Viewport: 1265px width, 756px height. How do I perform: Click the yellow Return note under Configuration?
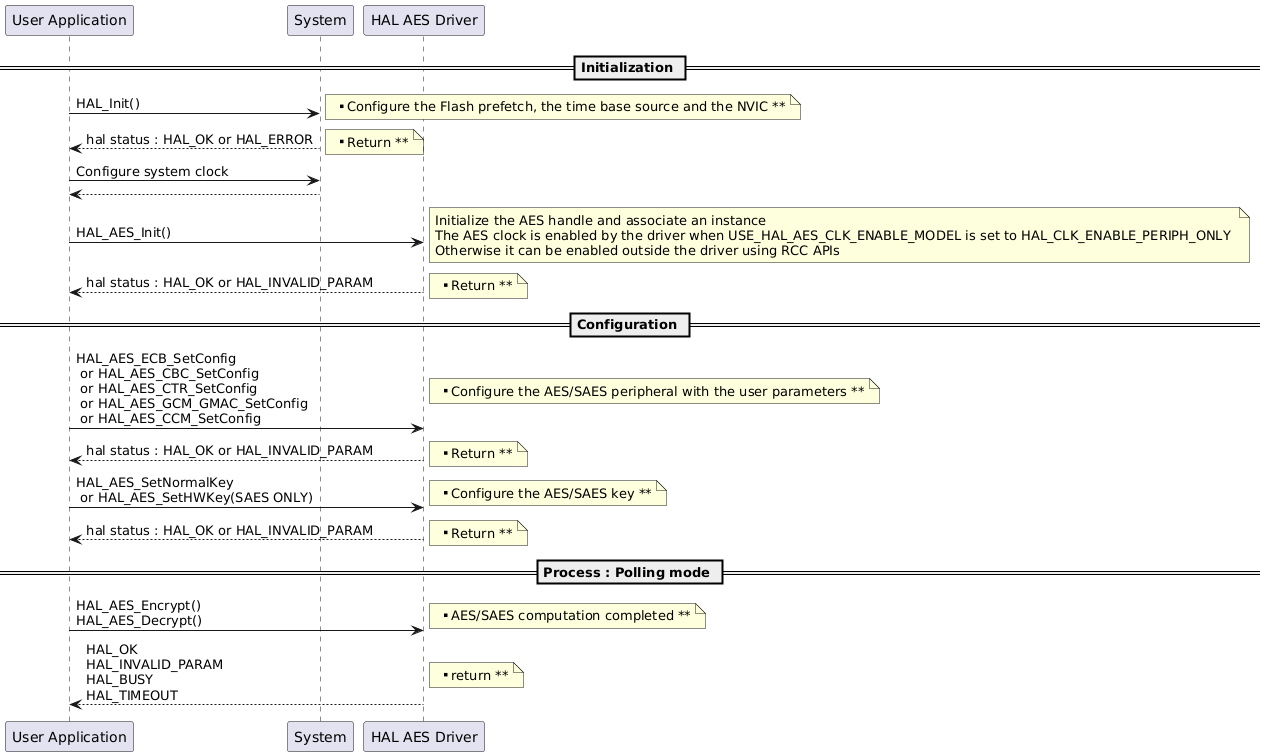tap(477, 453)
